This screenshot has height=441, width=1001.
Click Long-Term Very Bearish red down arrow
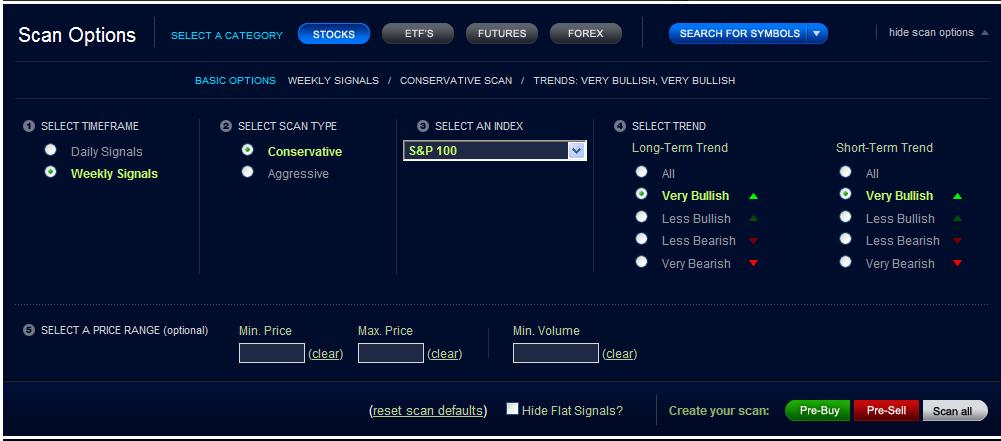753,264
